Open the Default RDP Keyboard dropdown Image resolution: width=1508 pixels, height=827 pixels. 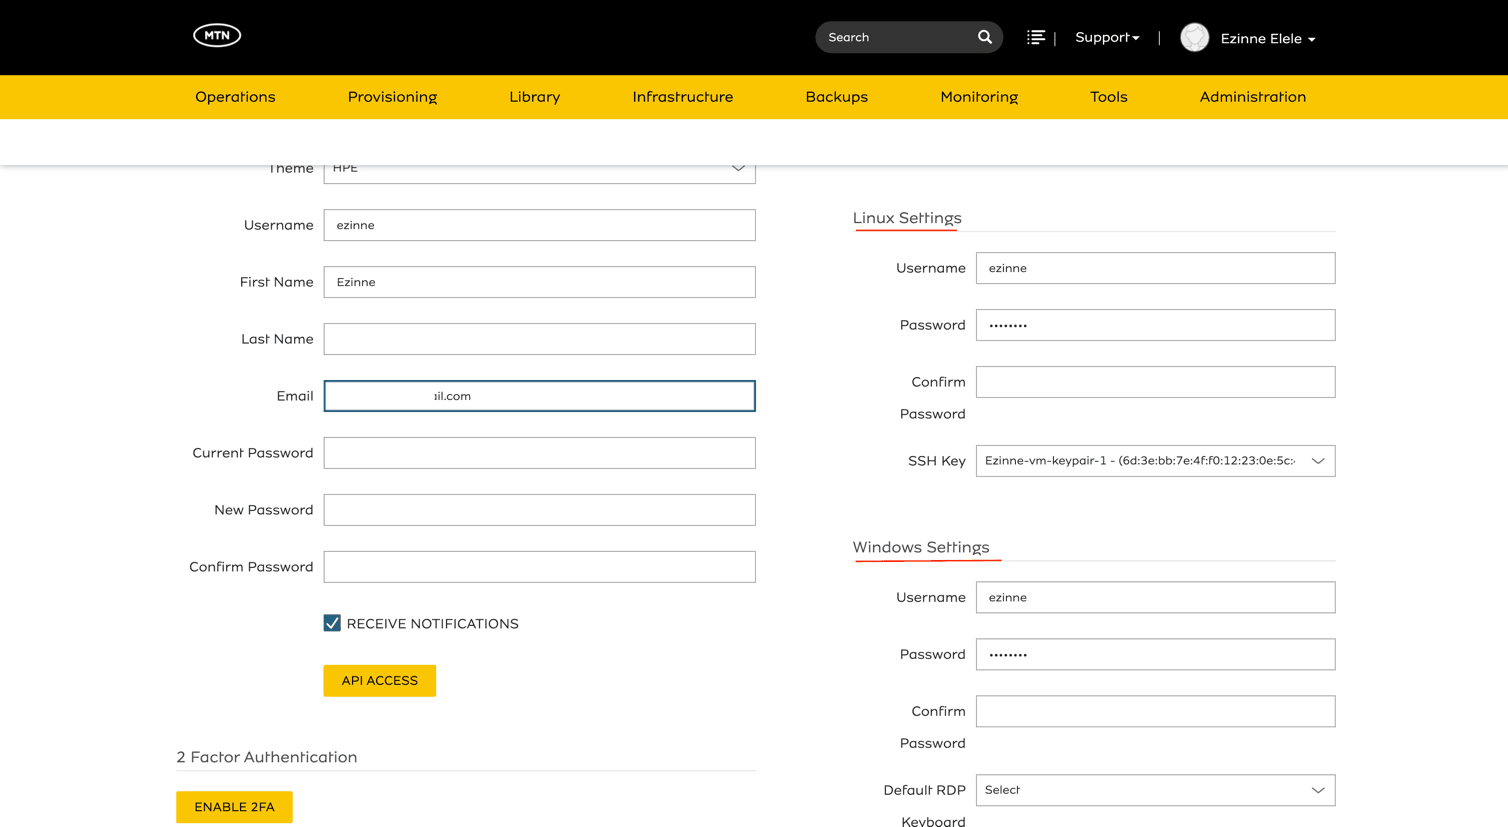1155,790
